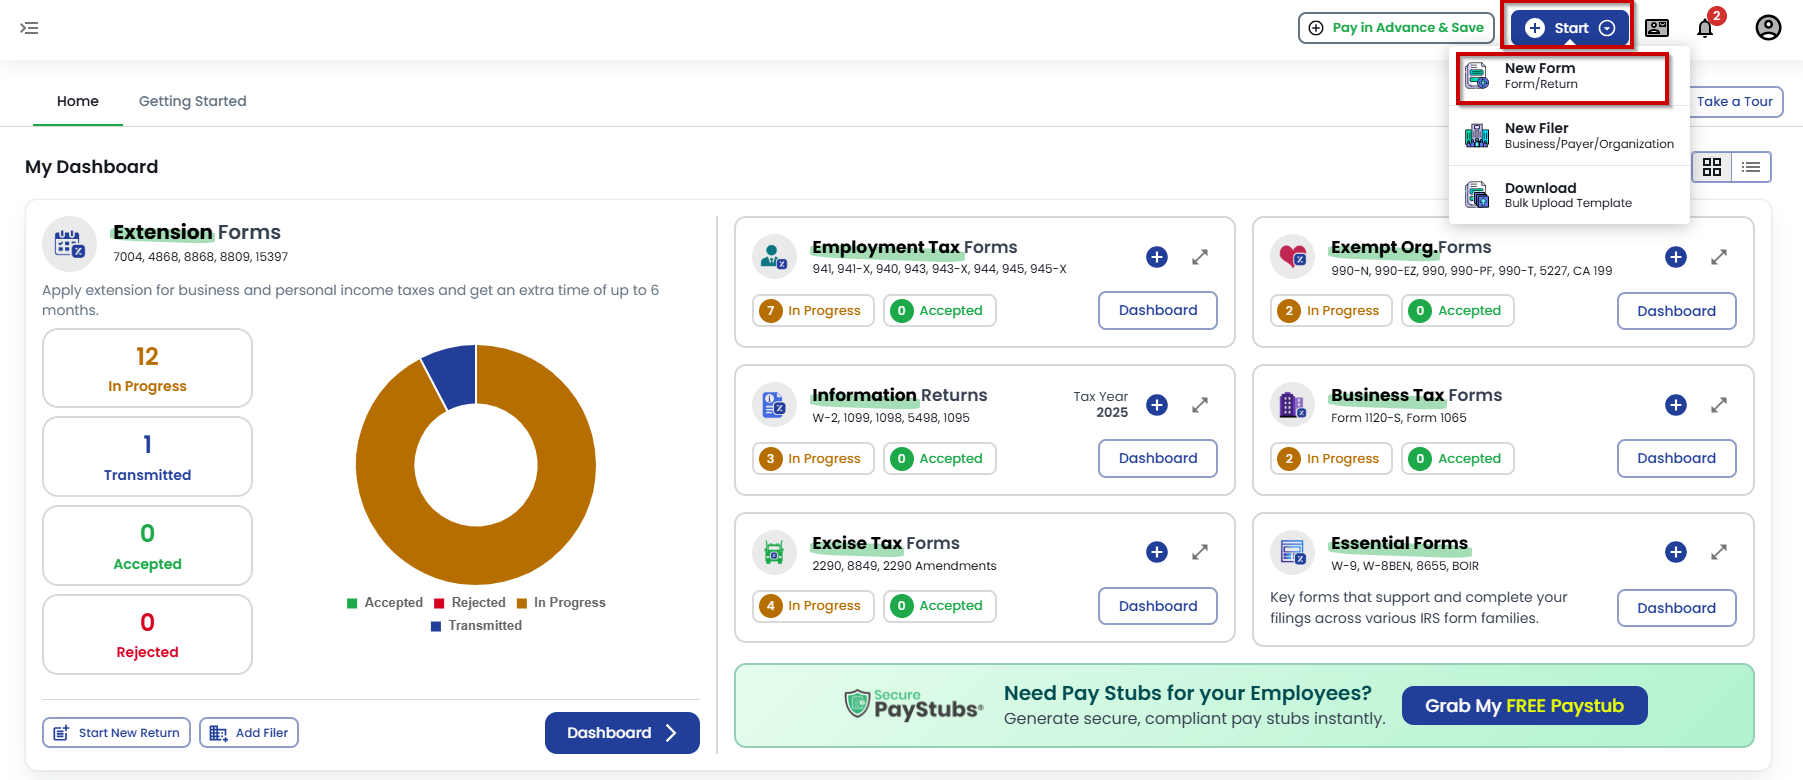Collapse the sidebar menu icon
1803x780 pixels.
point(30,28)
